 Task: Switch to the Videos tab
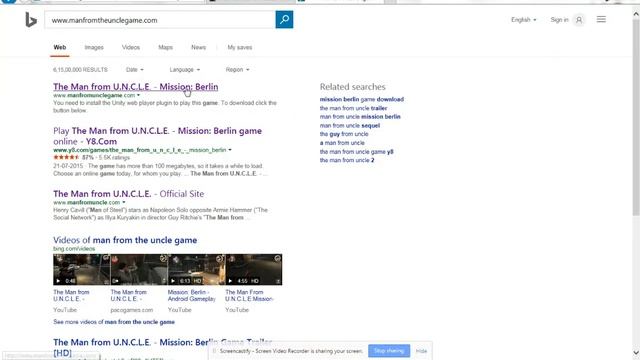coord(131,47)
